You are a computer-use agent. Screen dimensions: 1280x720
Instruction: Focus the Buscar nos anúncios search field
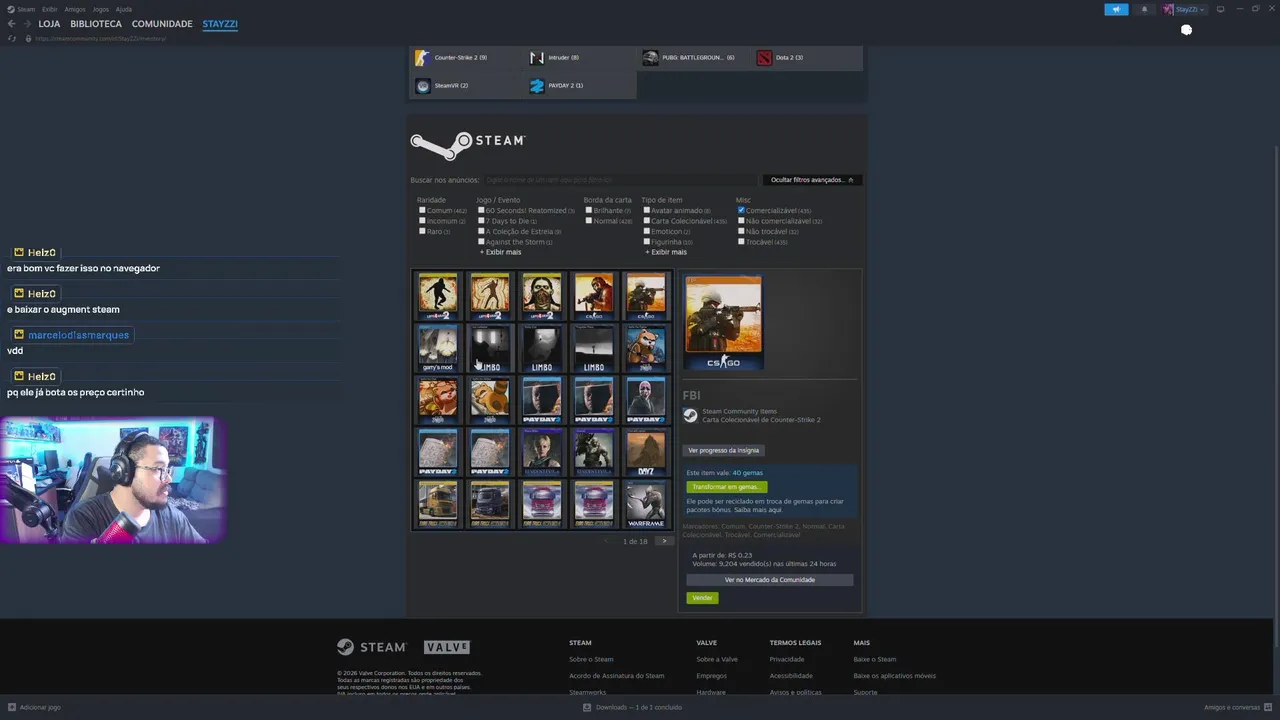click(x=620, y=180)
